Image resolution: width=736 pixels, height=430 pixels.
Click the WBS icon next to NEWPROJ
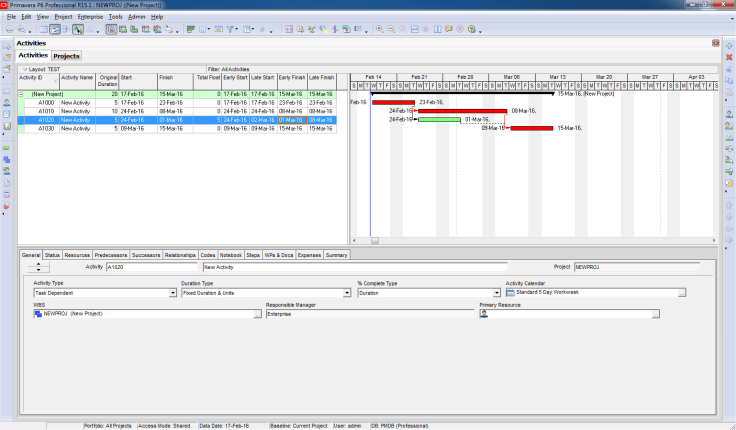pos(38,313)
